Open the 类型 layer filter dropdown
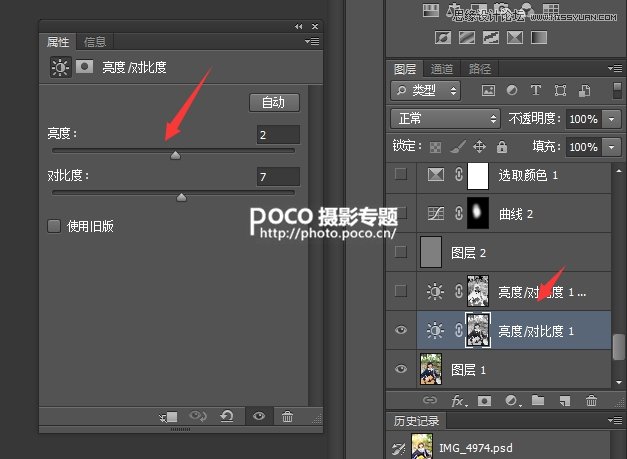This screenshot has height=459, width=627. pos(425,90)
